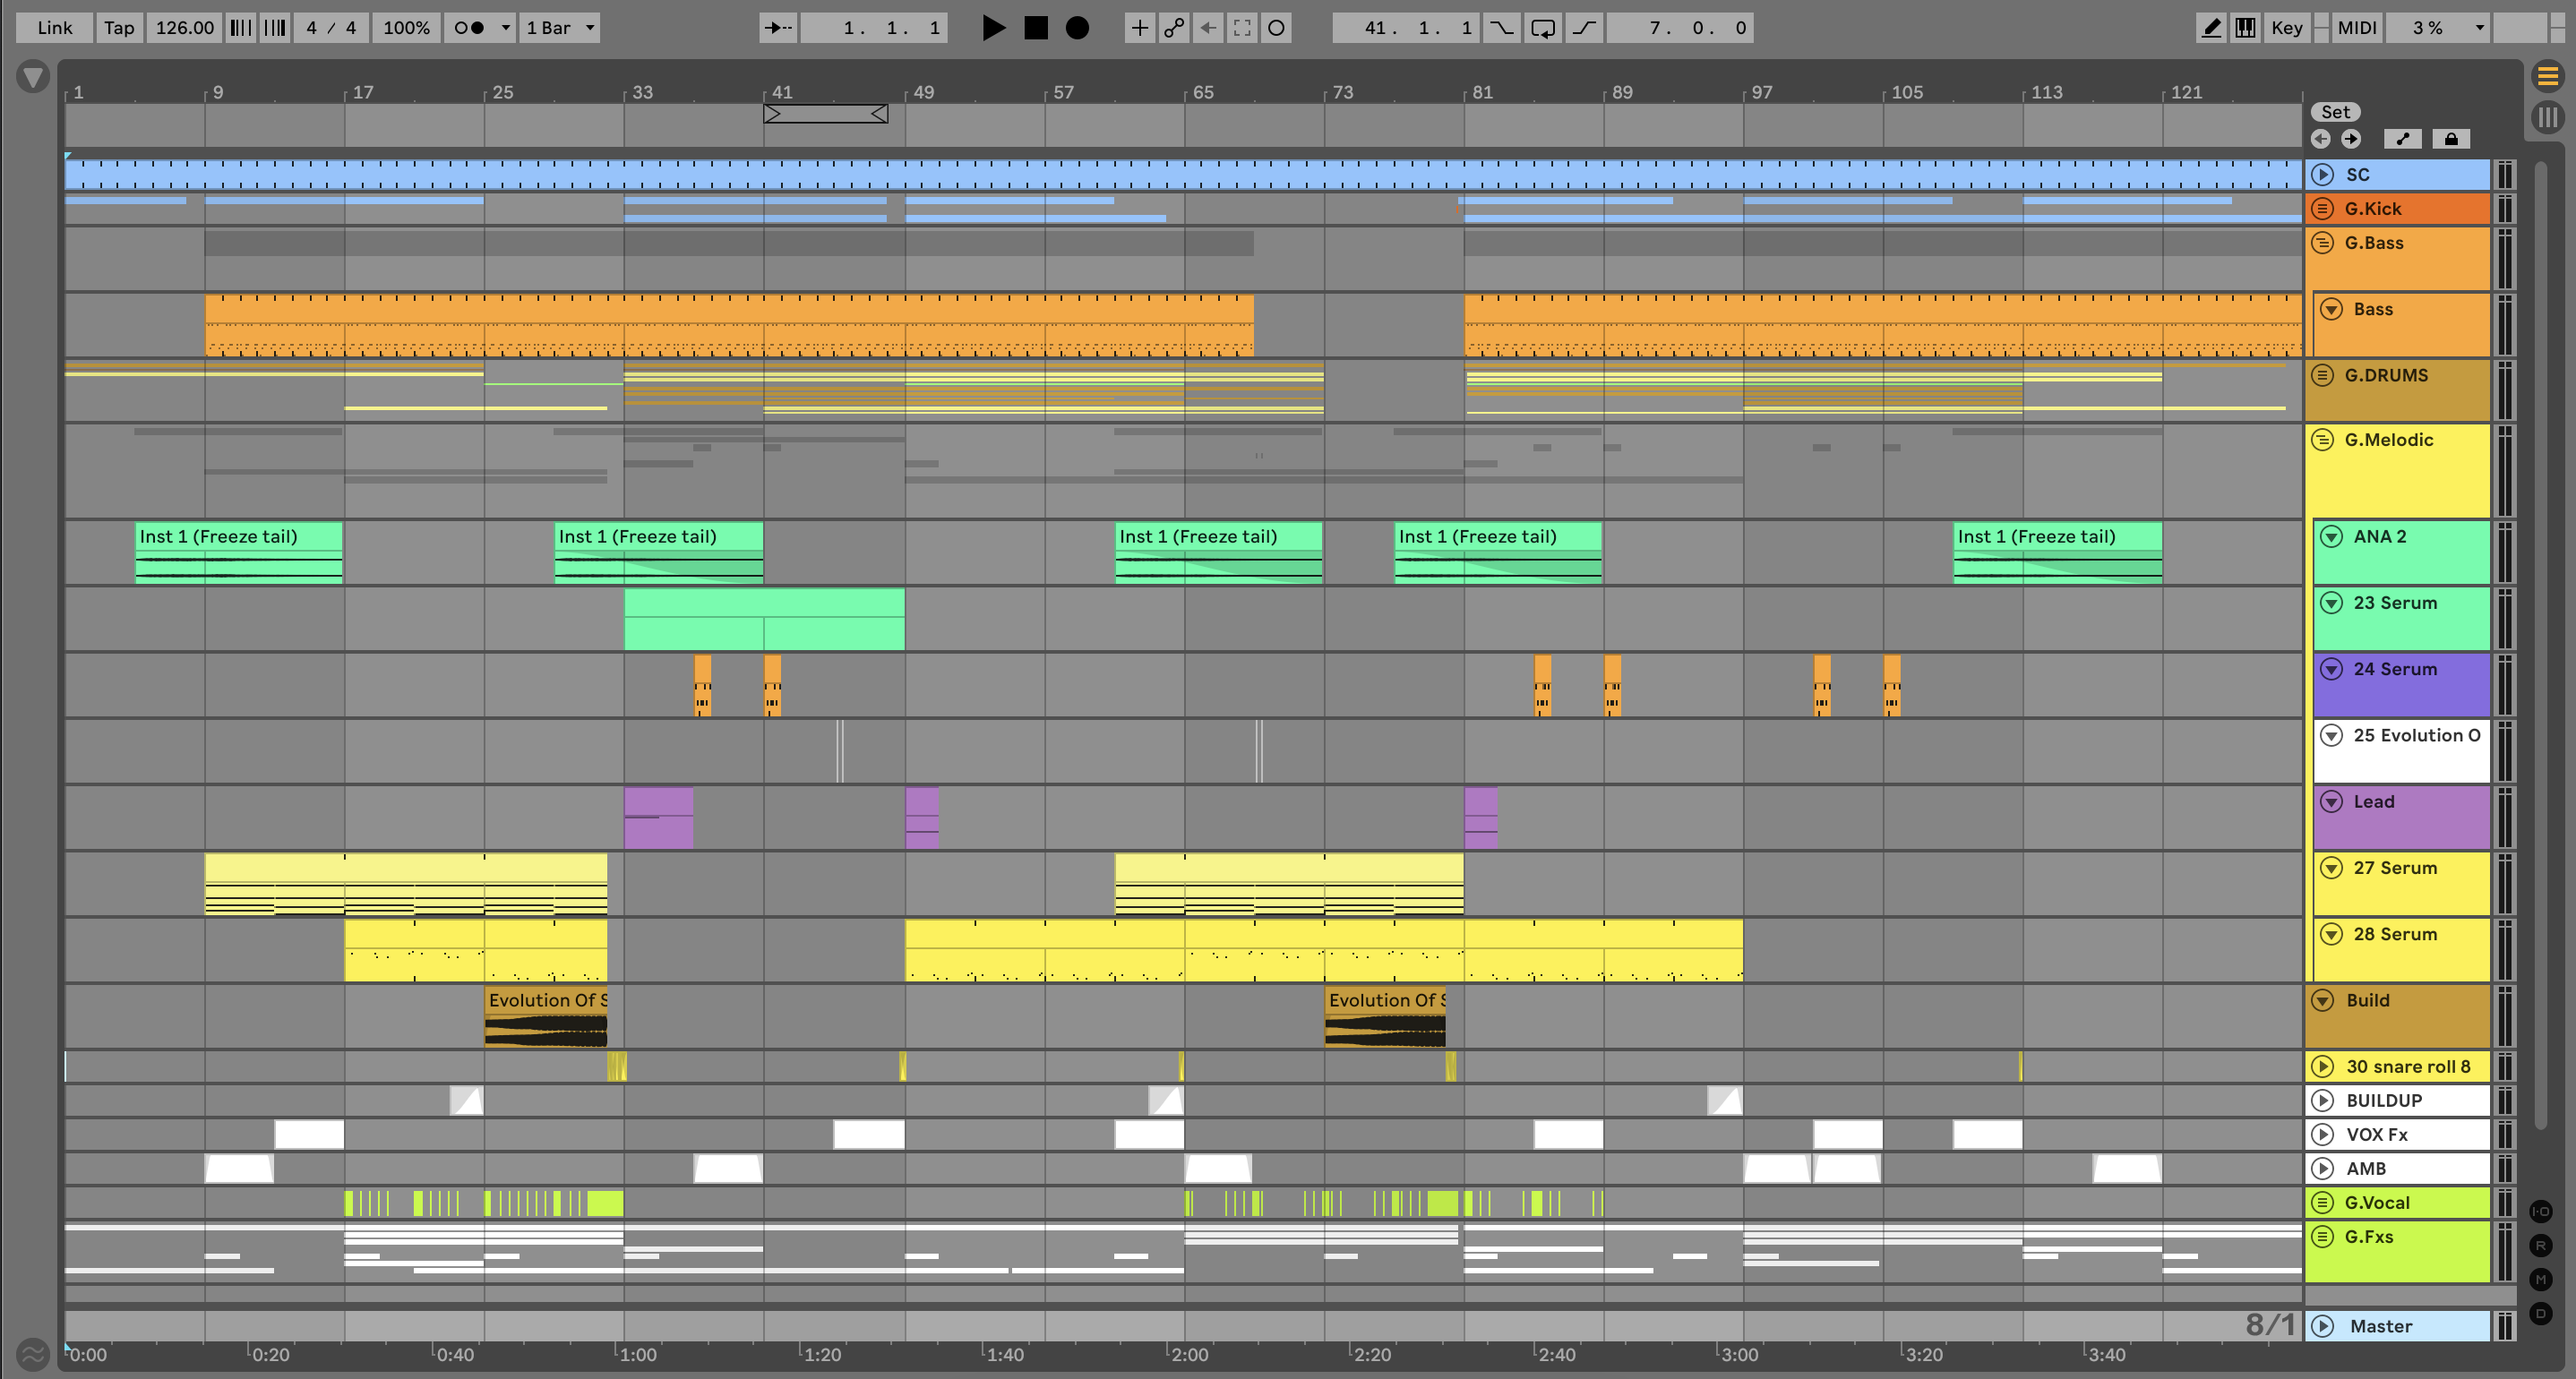Open the 1 Bar quantization dropdown
The image size is (2576, 1379).
(561, 28)
